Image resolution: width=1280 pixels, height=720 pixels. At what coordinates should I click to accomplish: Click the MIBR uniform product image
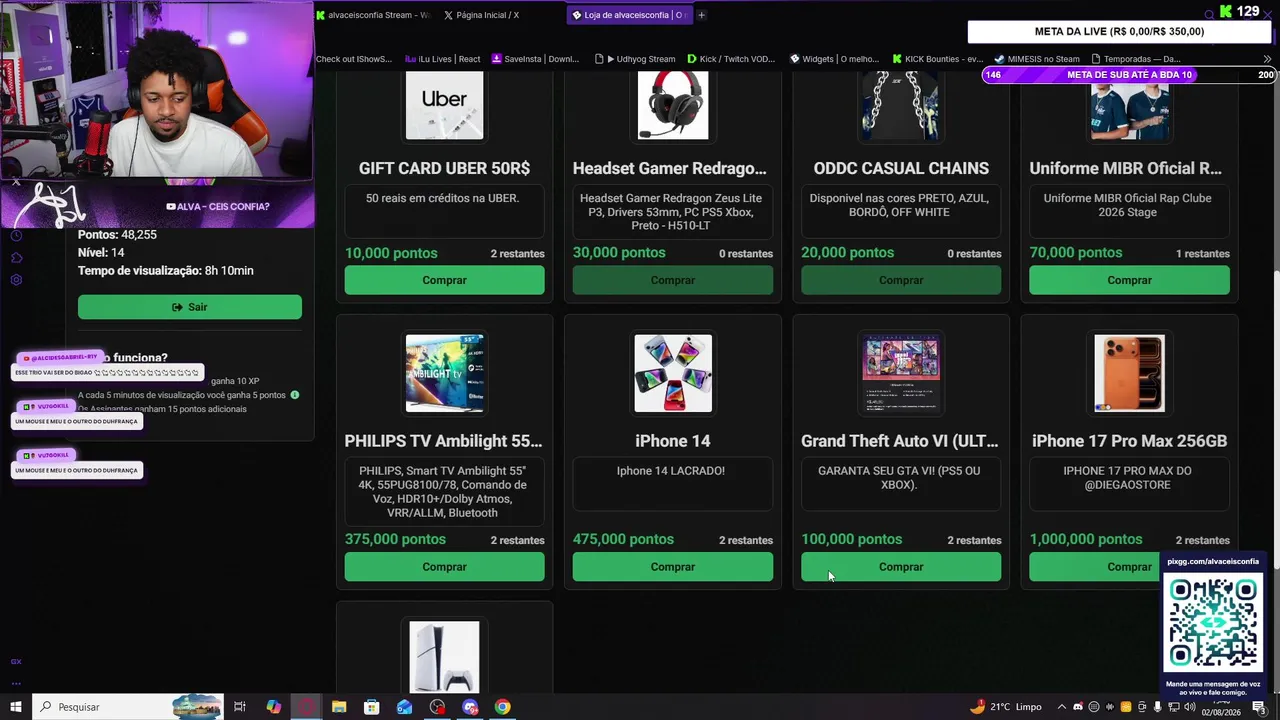[1129, 106]
